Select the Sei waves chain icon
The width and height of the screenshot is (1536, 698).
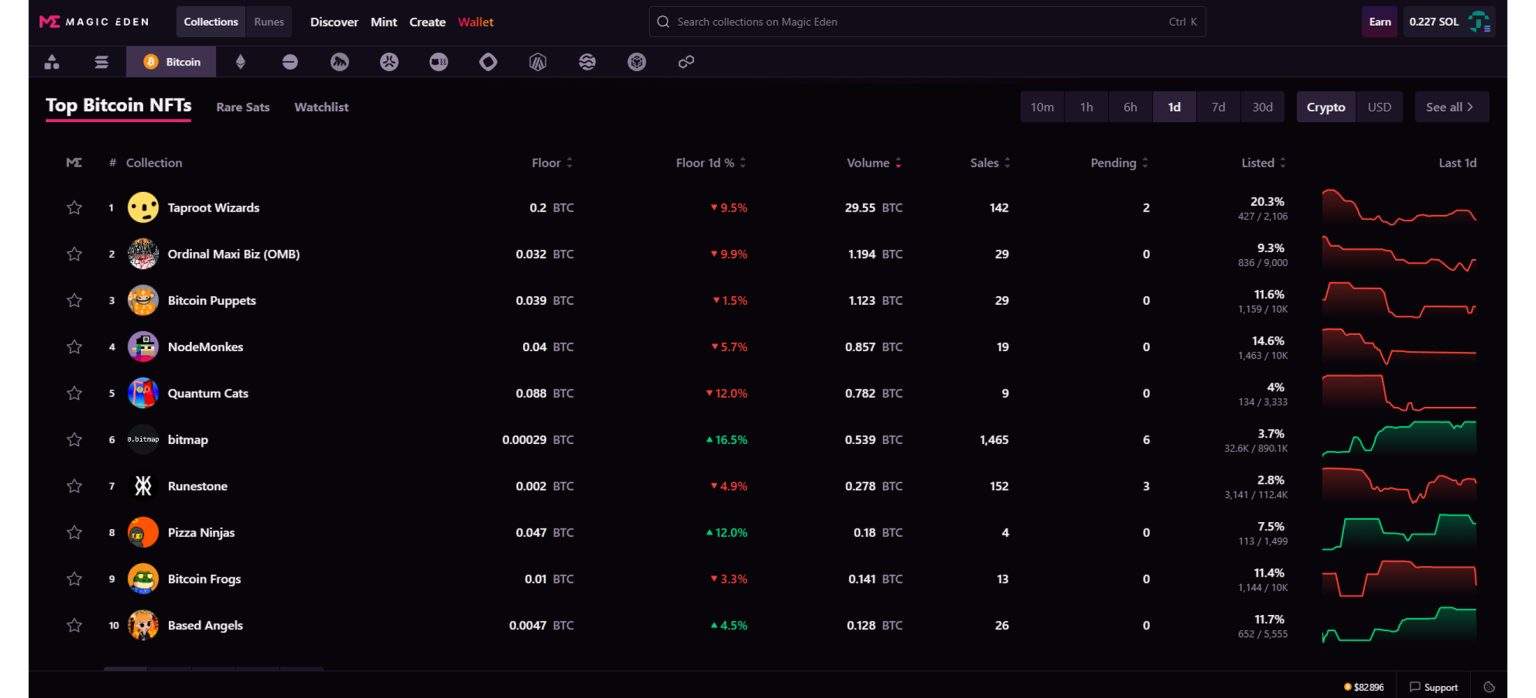[x=587, y=62]
